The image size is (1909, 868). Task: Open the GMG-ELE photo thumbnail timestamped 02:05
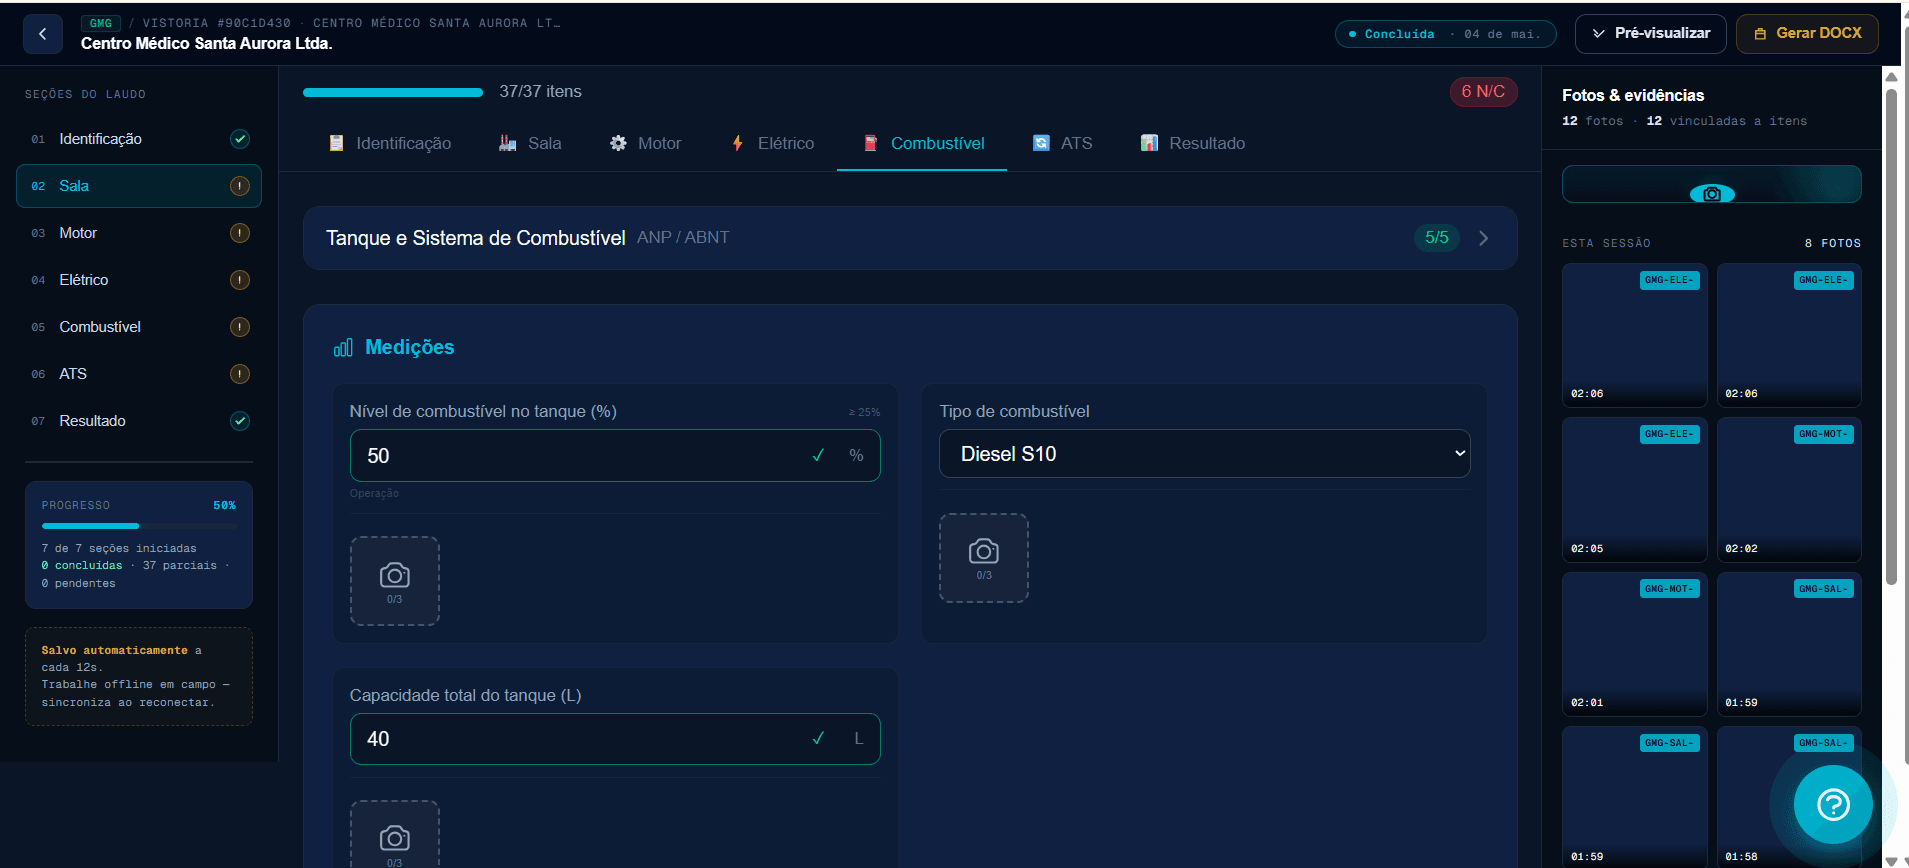(1635, 490)
